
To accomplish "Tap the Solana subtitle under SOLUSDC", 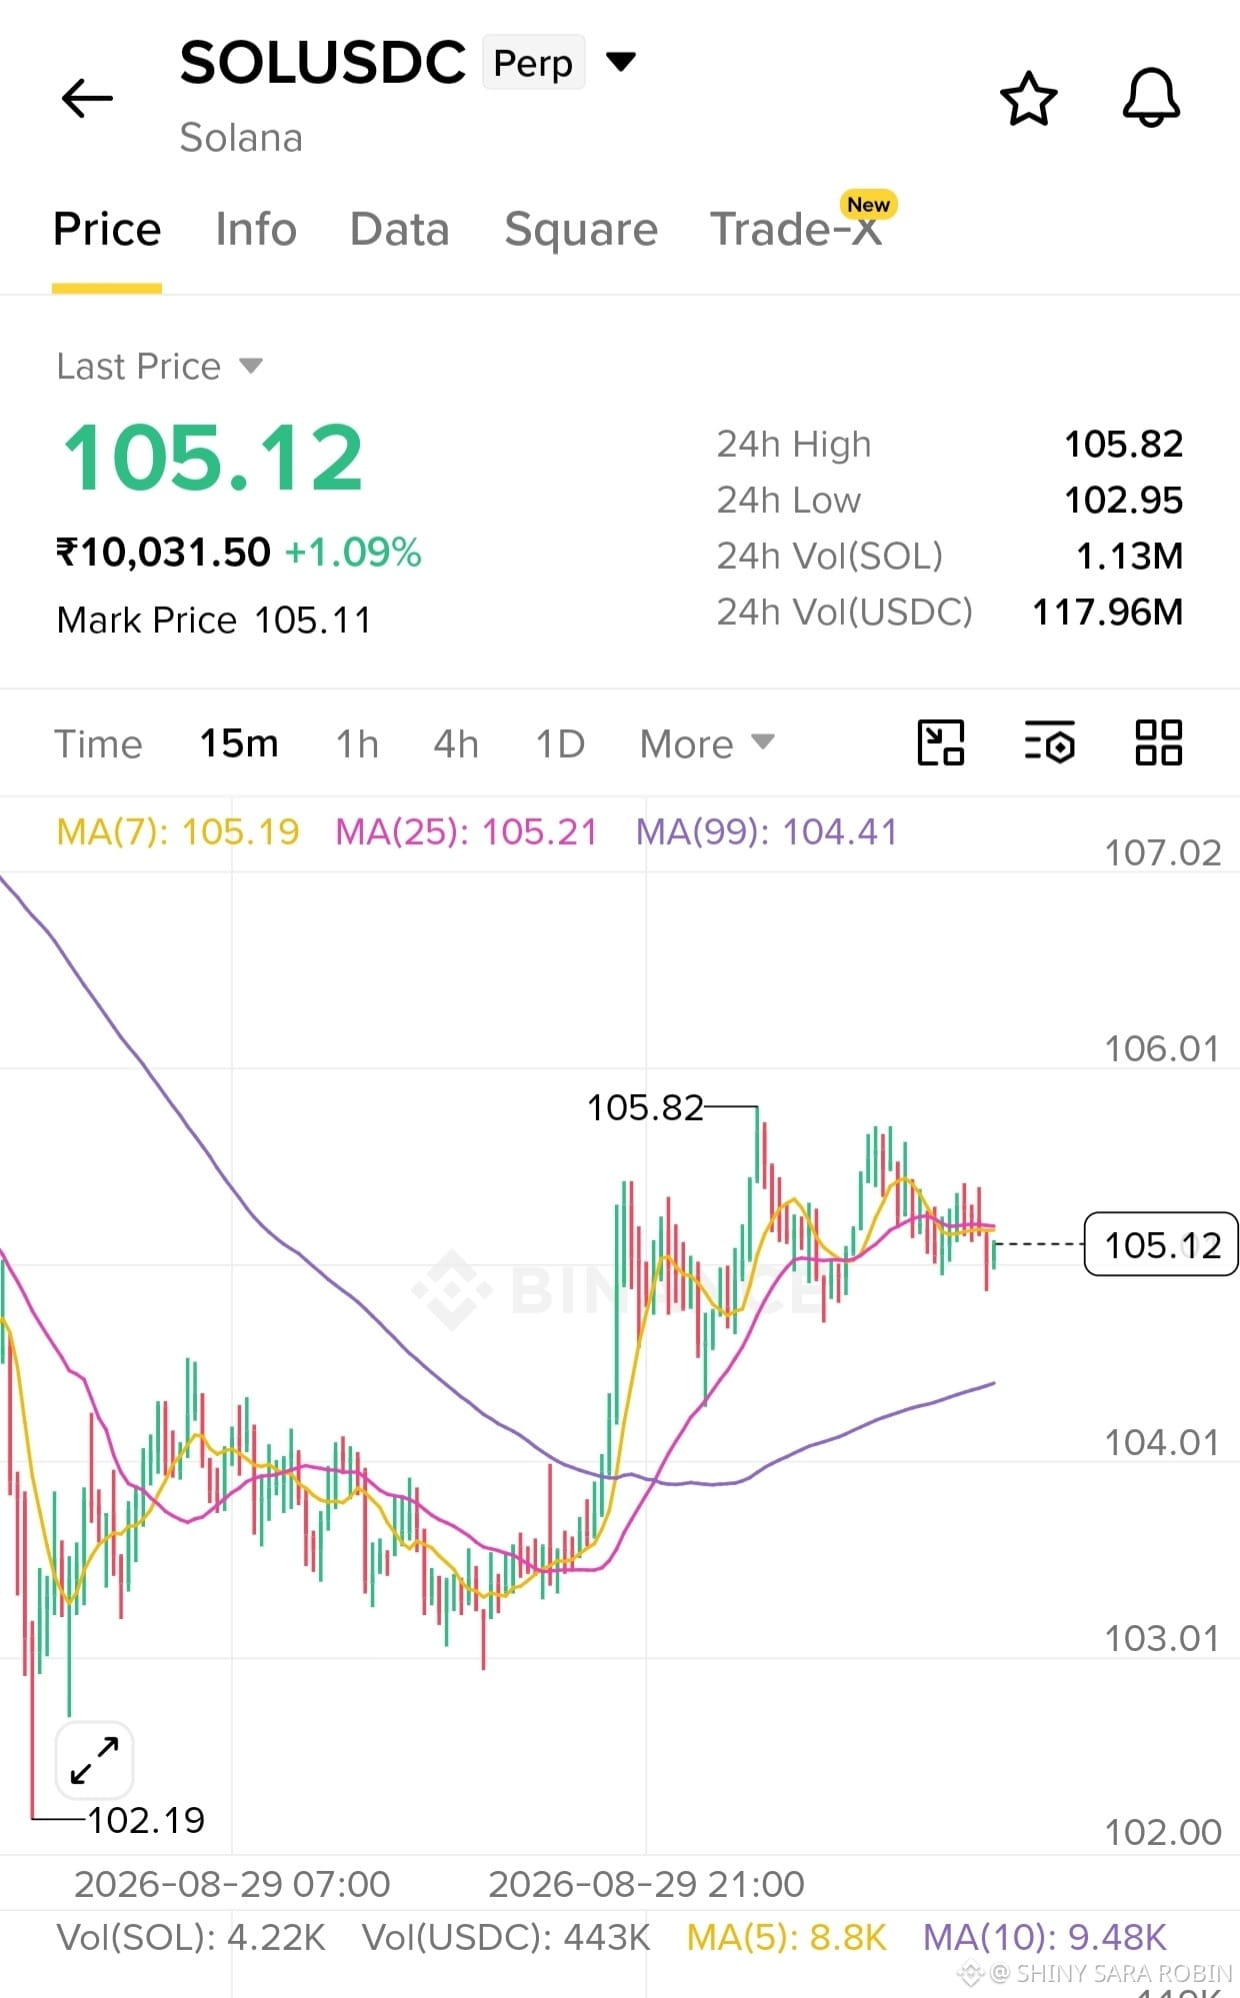I will (241, 138).
